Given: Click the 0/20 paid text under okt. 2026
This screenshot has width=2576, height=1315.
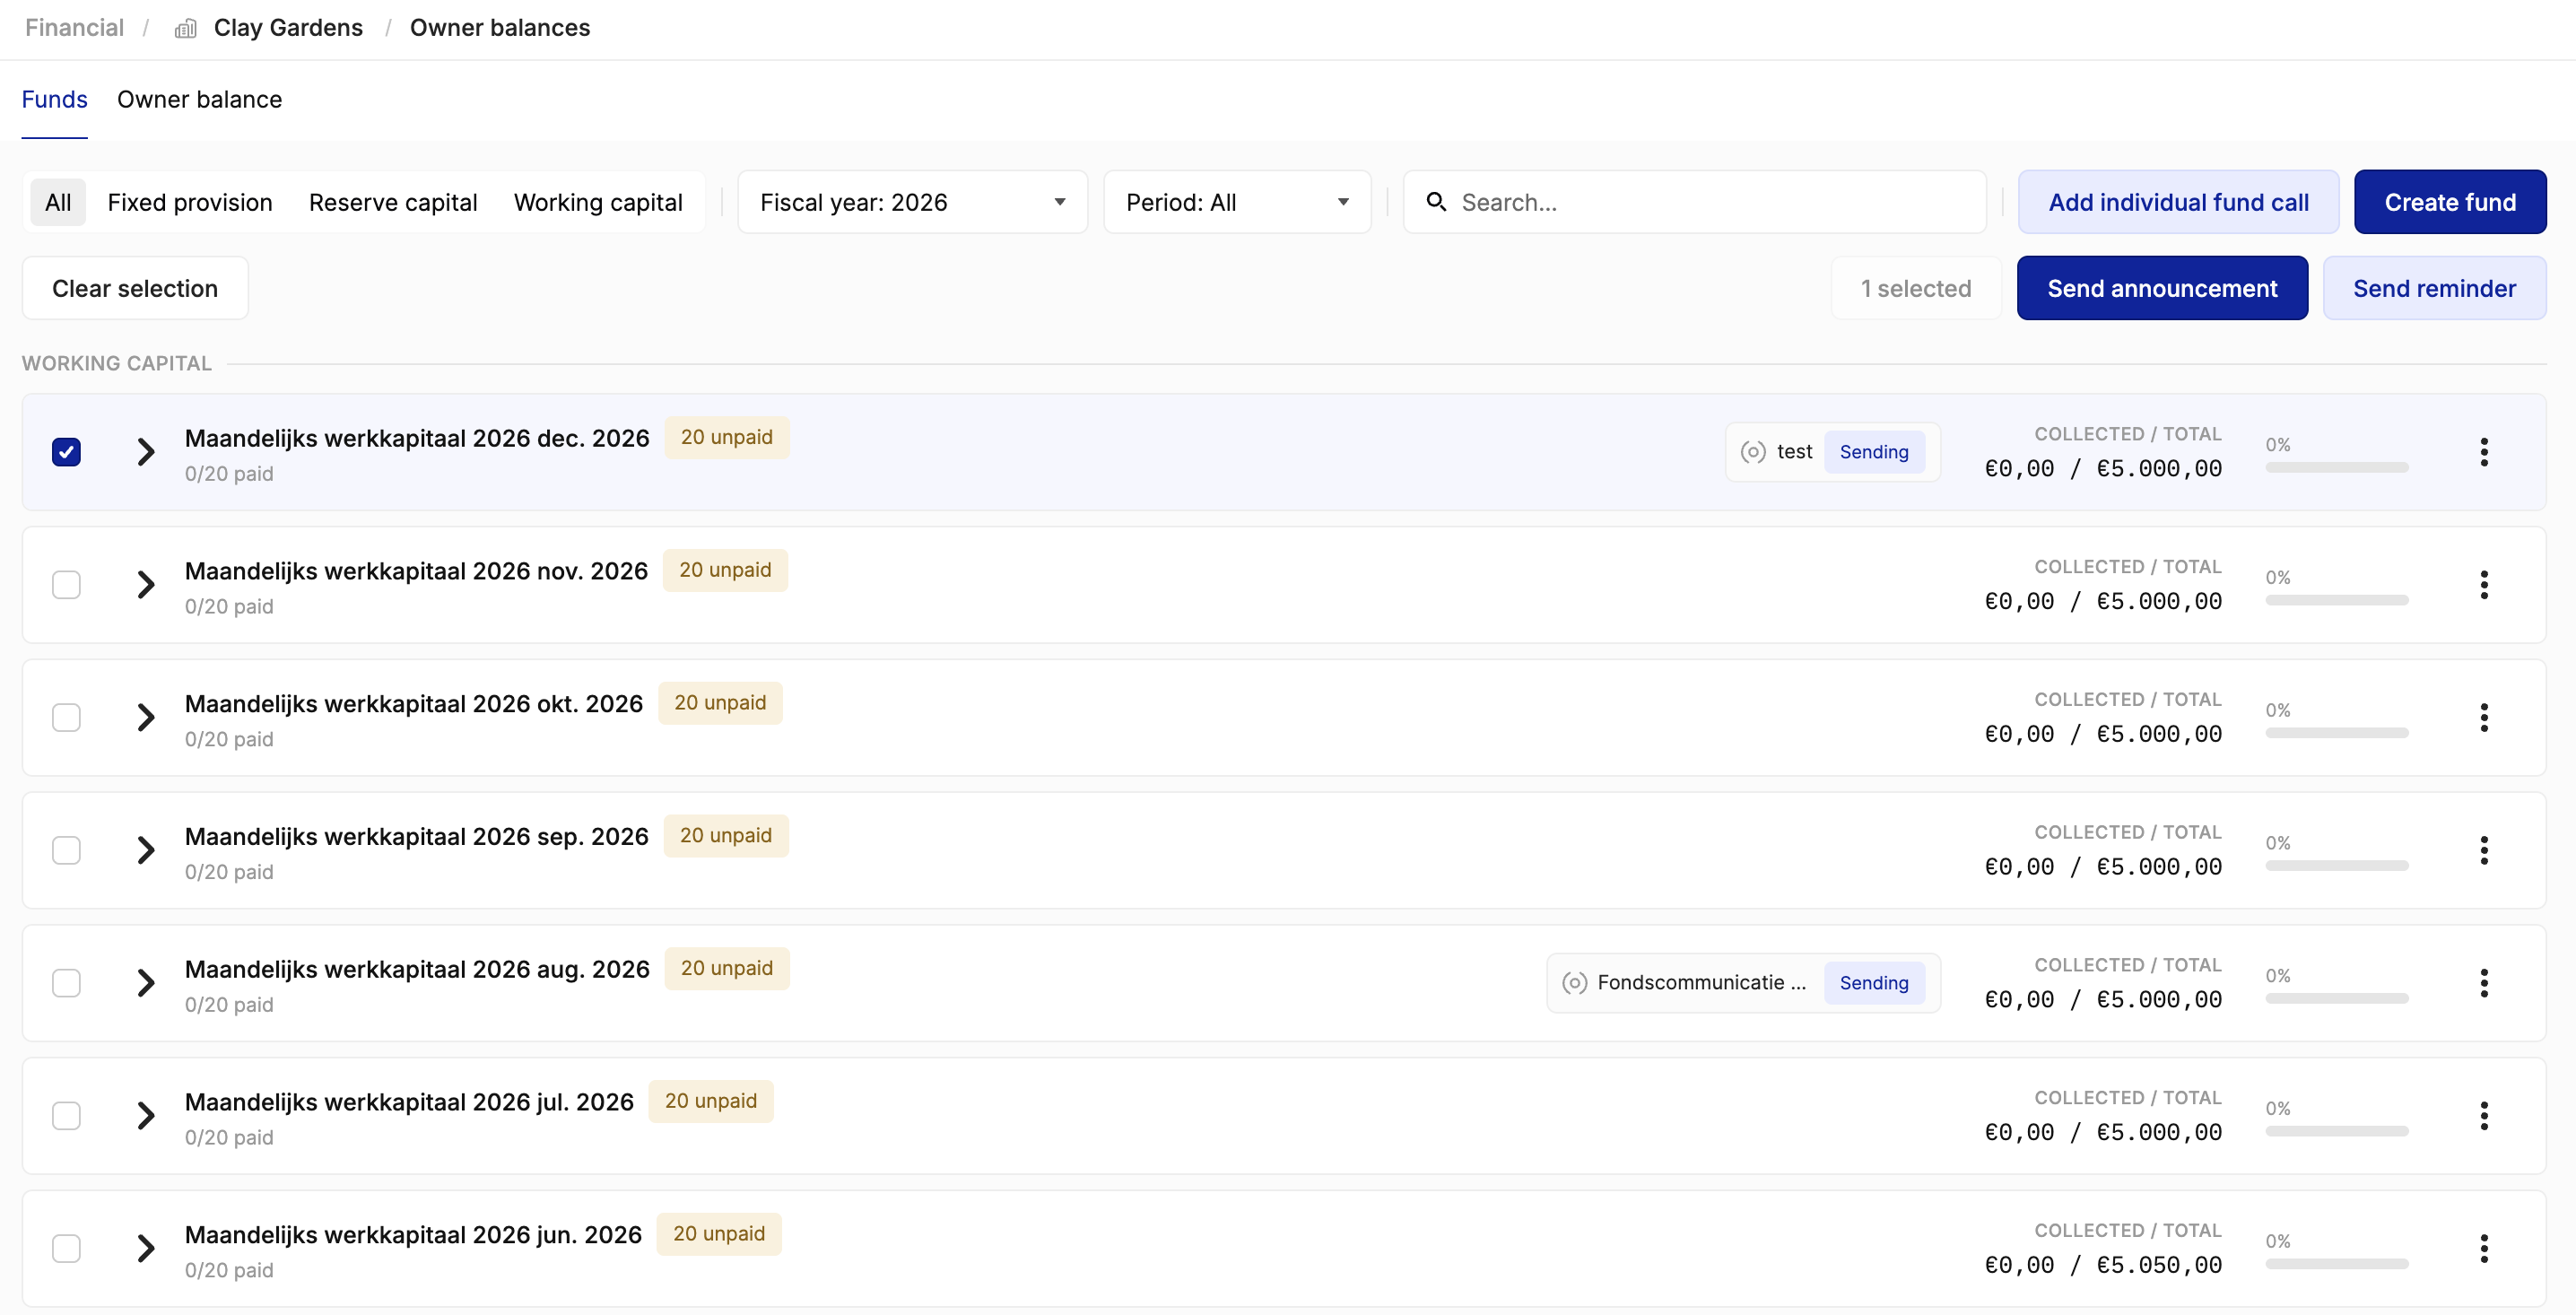Looking at the screenshot, I should (x=229, y=739).
